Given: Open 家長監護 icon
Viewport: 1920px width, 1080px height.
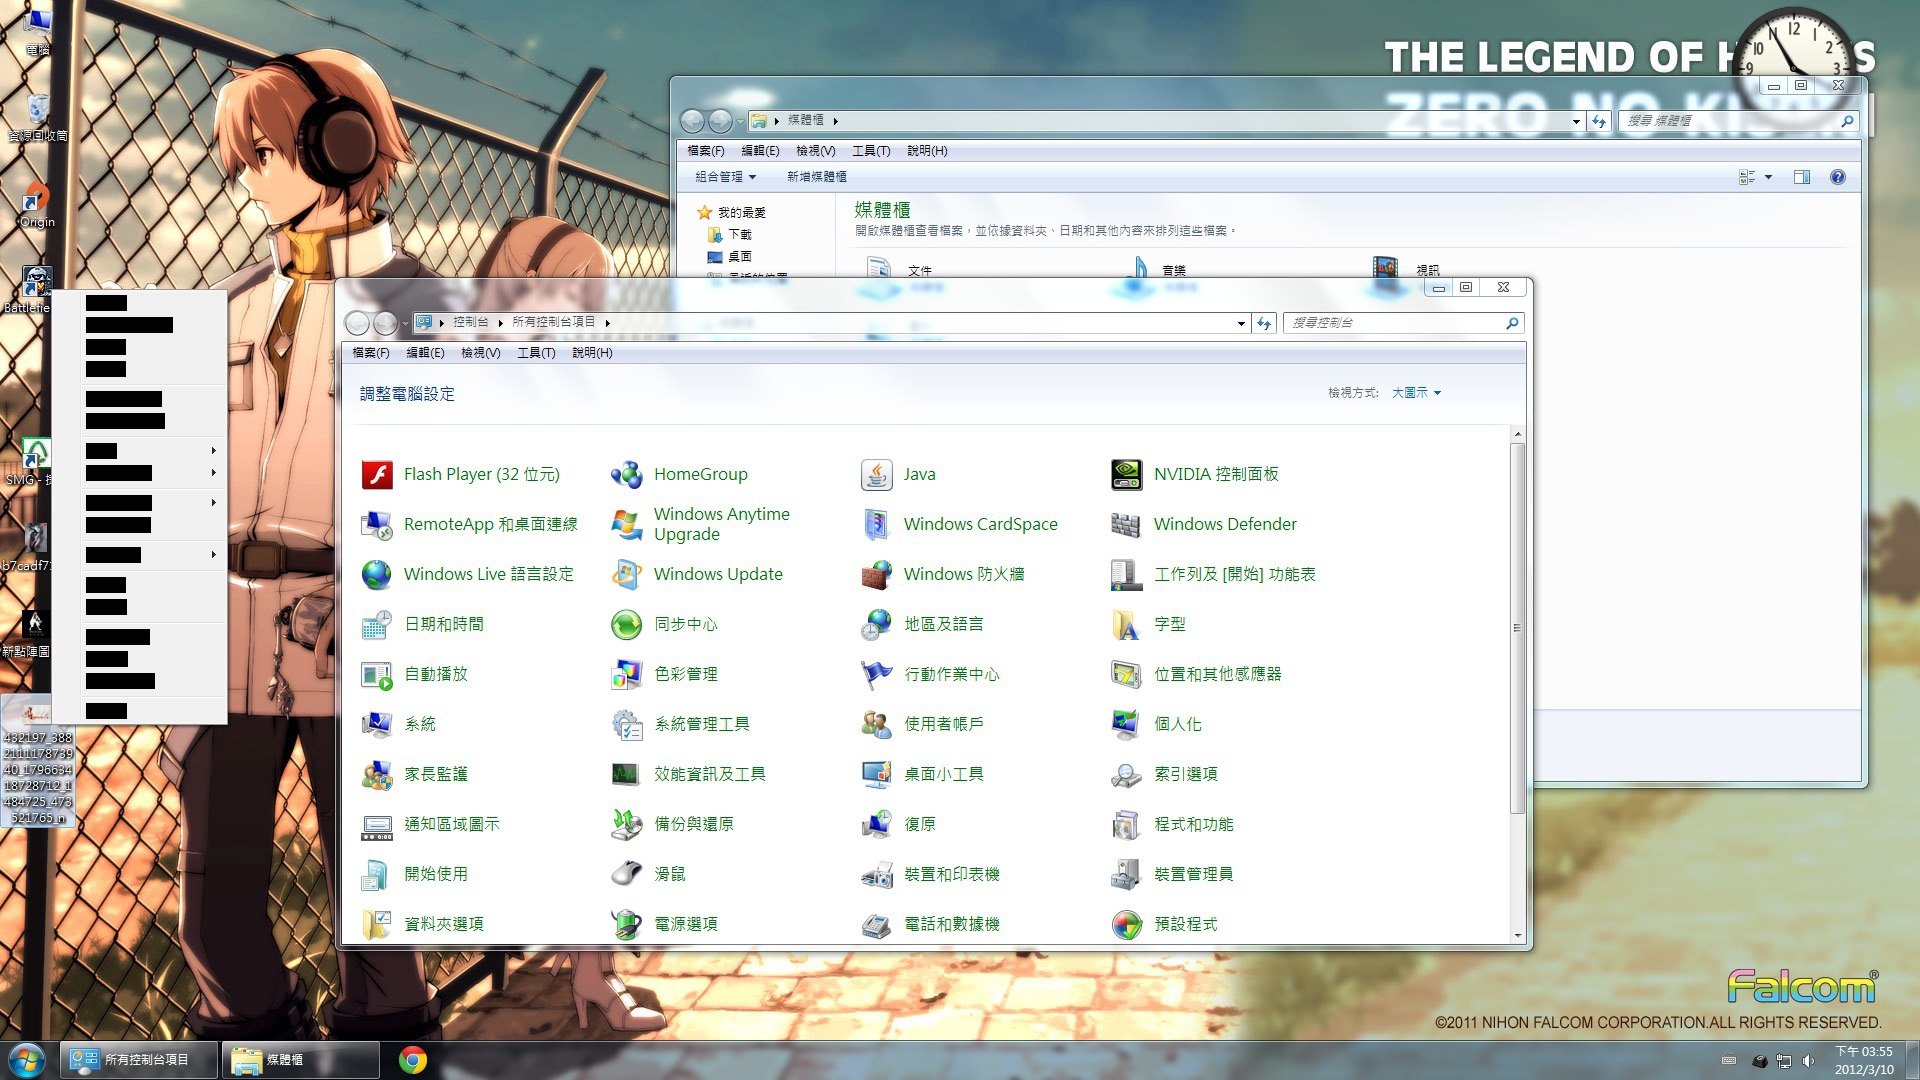Looking at the screenshot, I should (377, 774).
